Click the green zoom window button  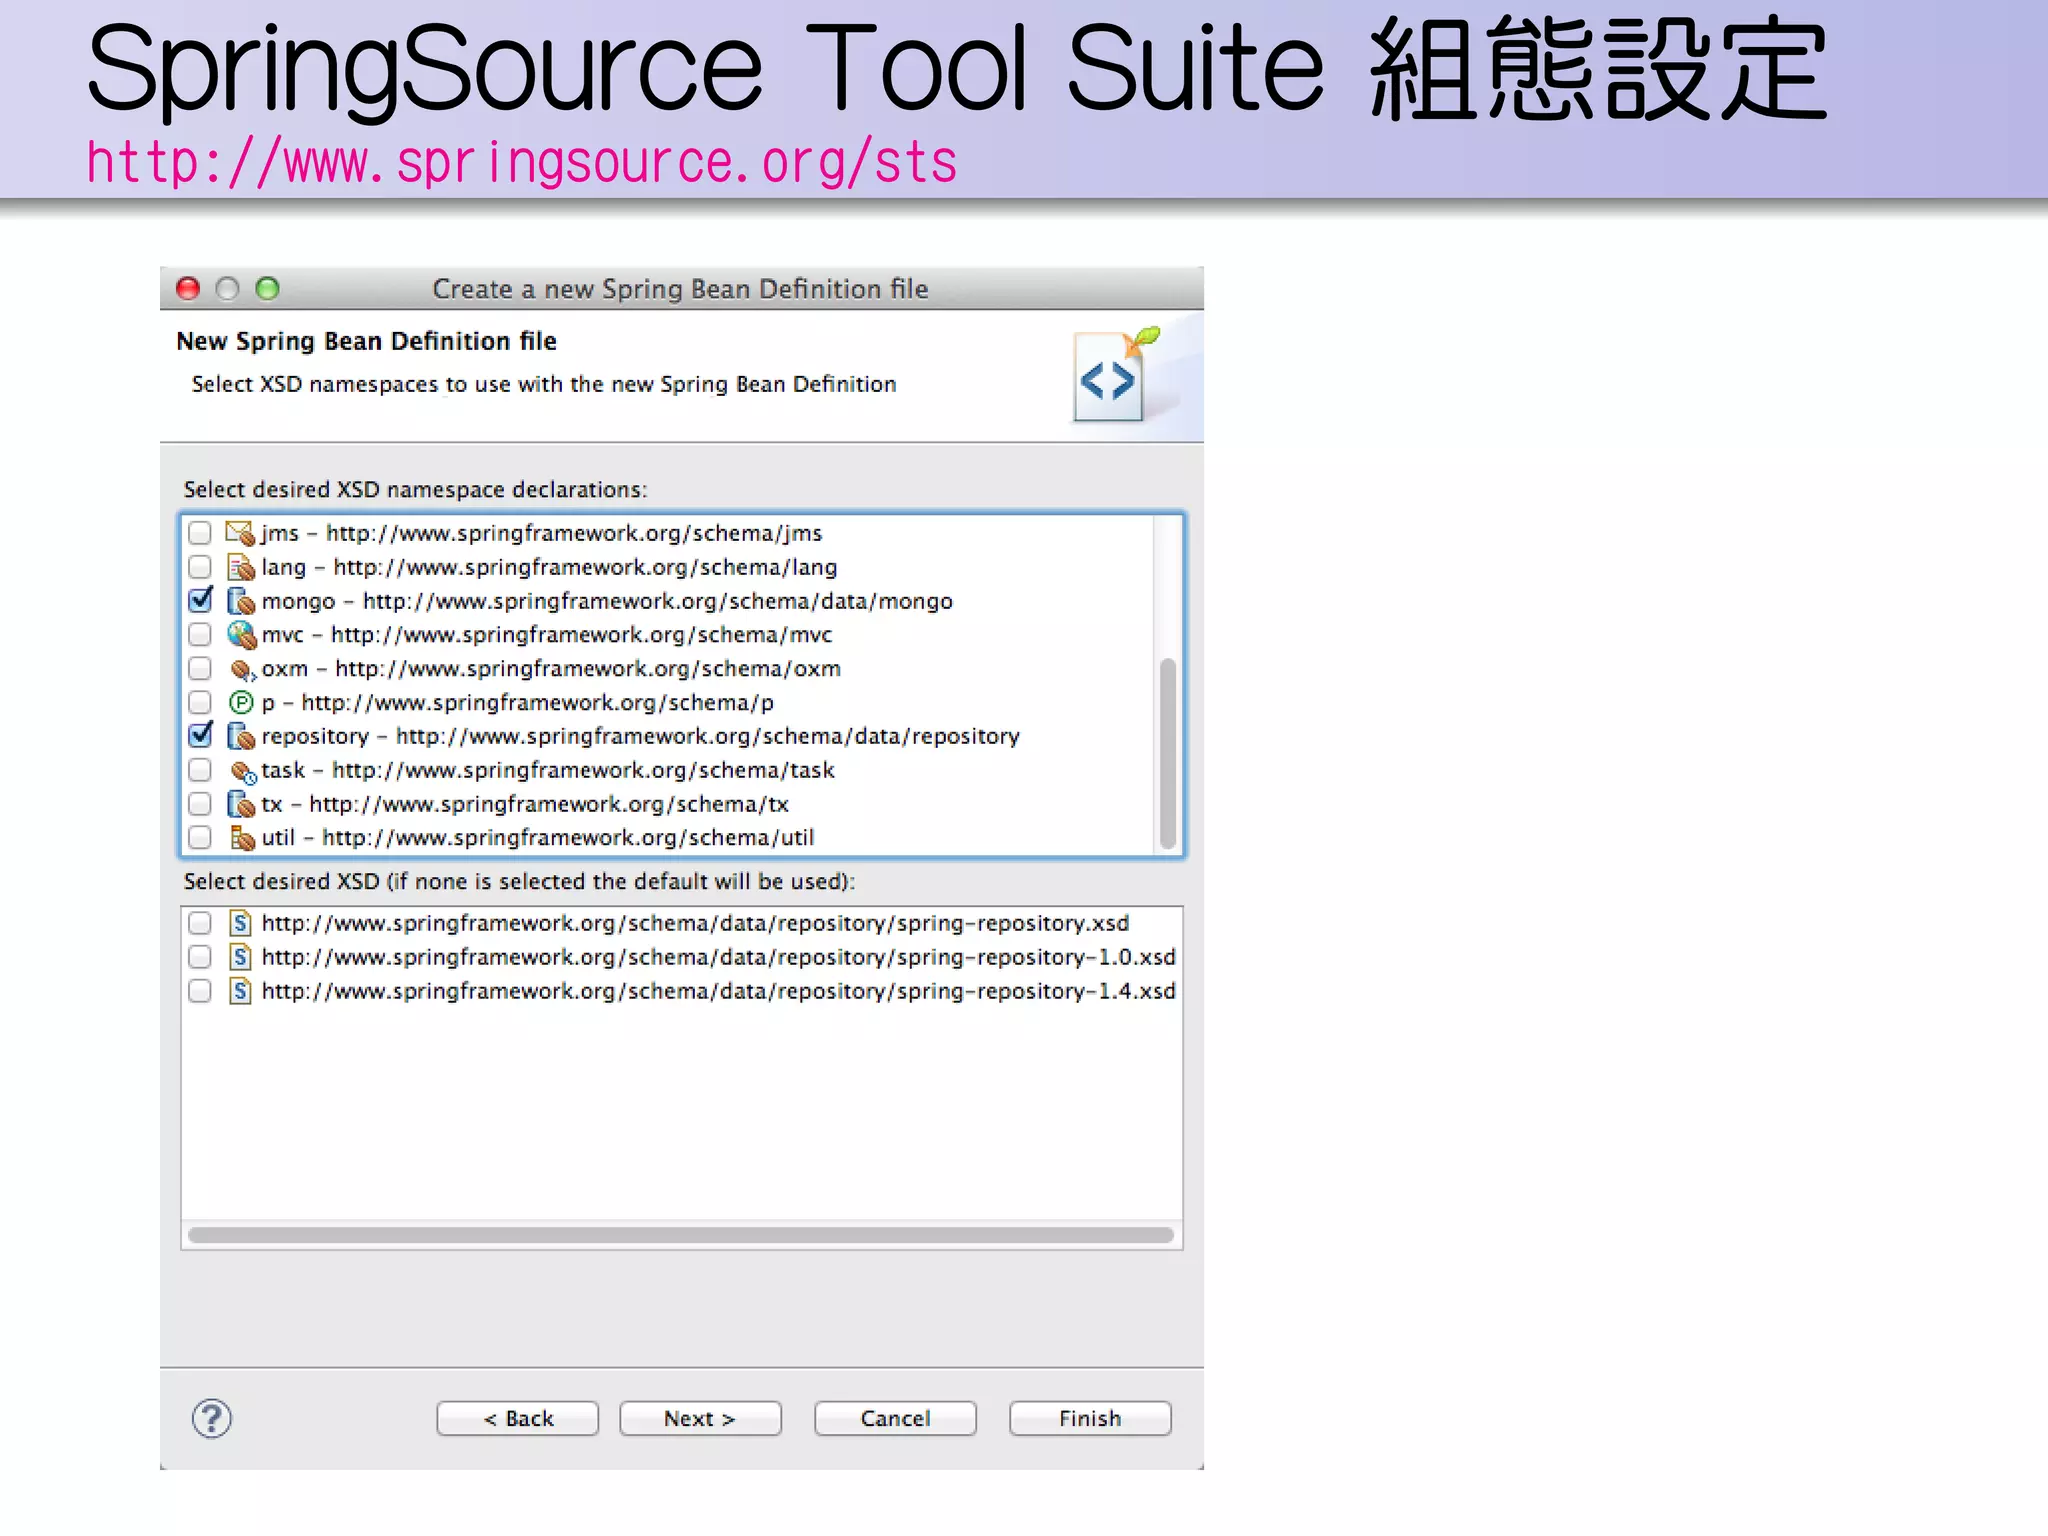(x=267, y=288)
